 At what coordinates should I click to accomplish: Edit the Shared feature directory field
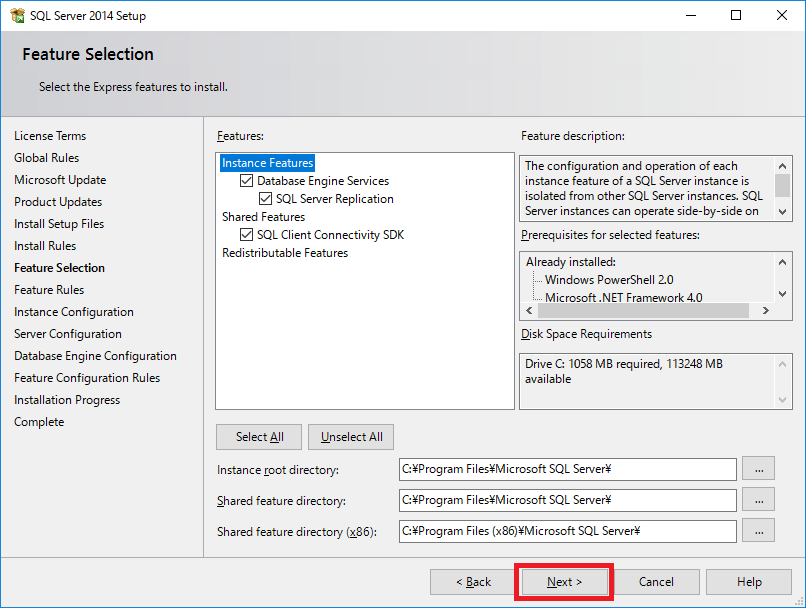click(x=567, y=500)
